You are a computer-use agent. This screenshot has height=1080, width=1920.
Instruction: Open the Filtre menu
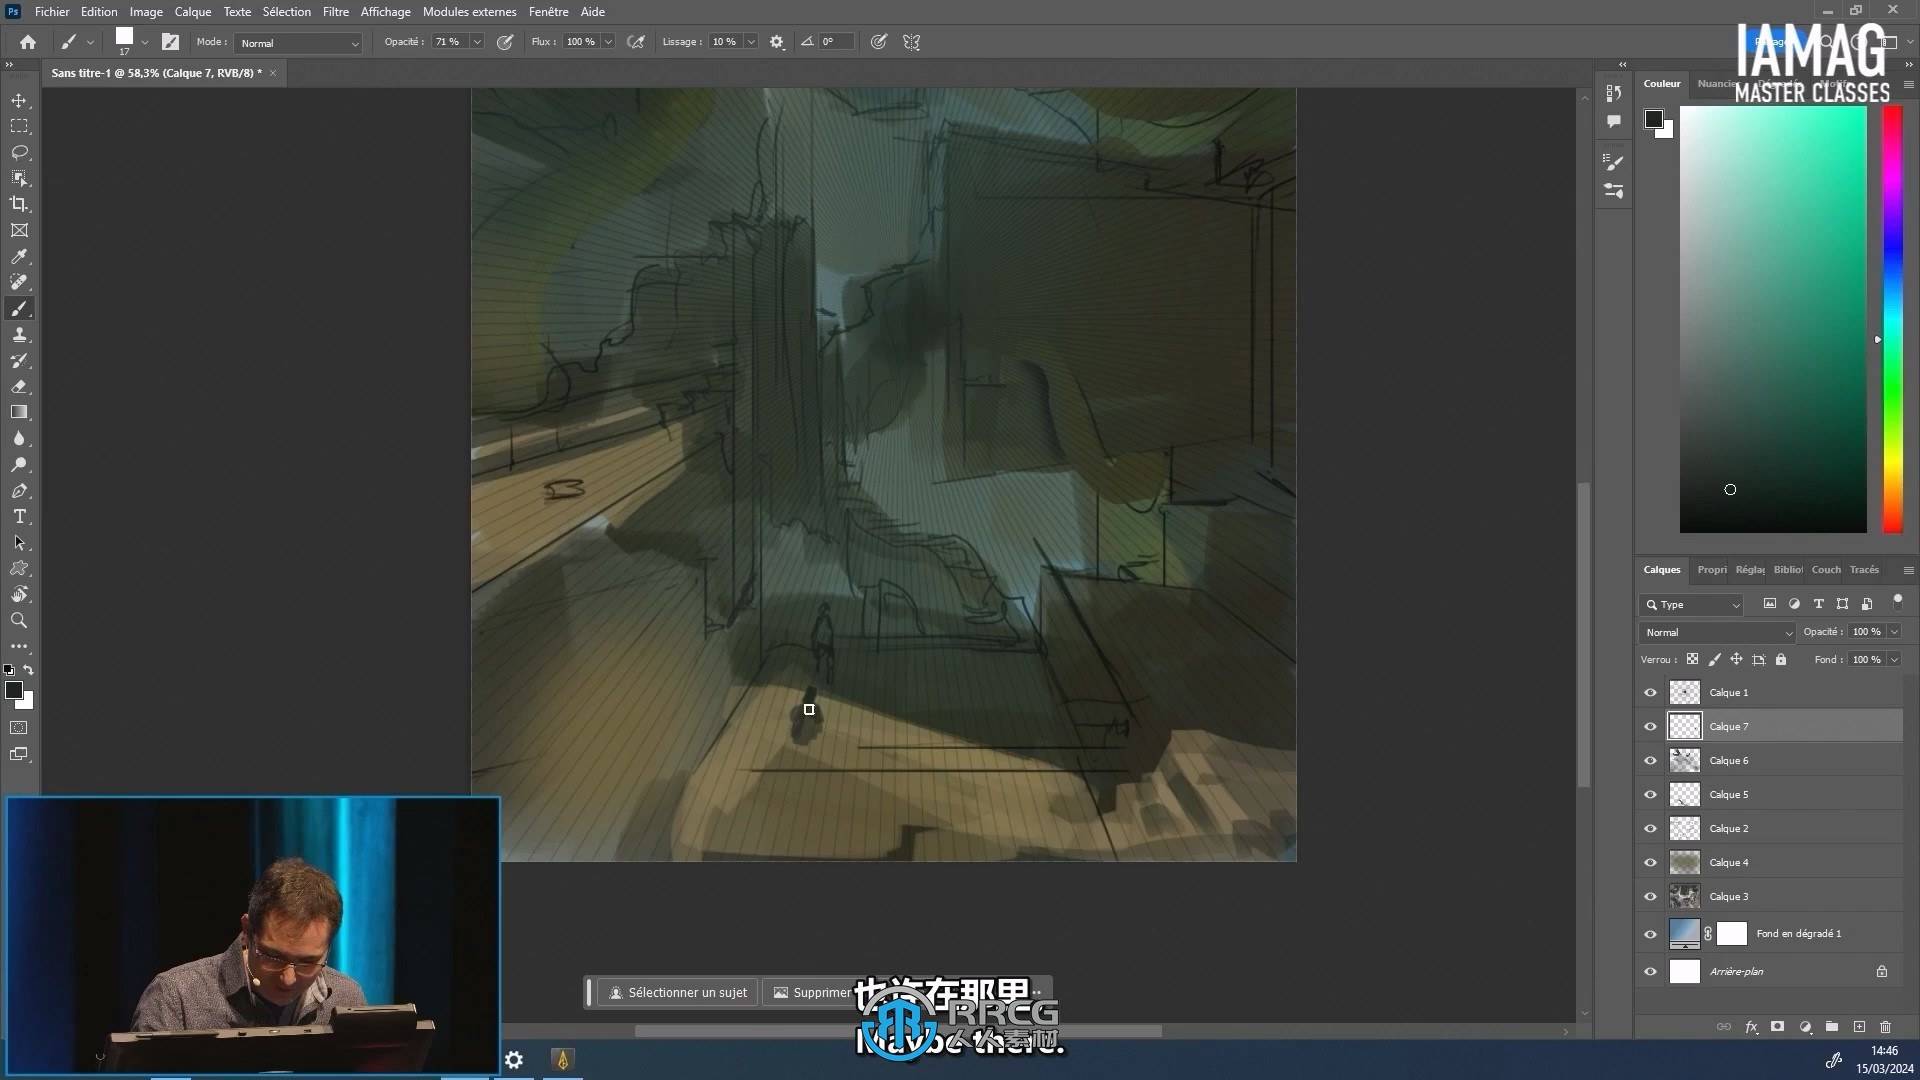336,12
